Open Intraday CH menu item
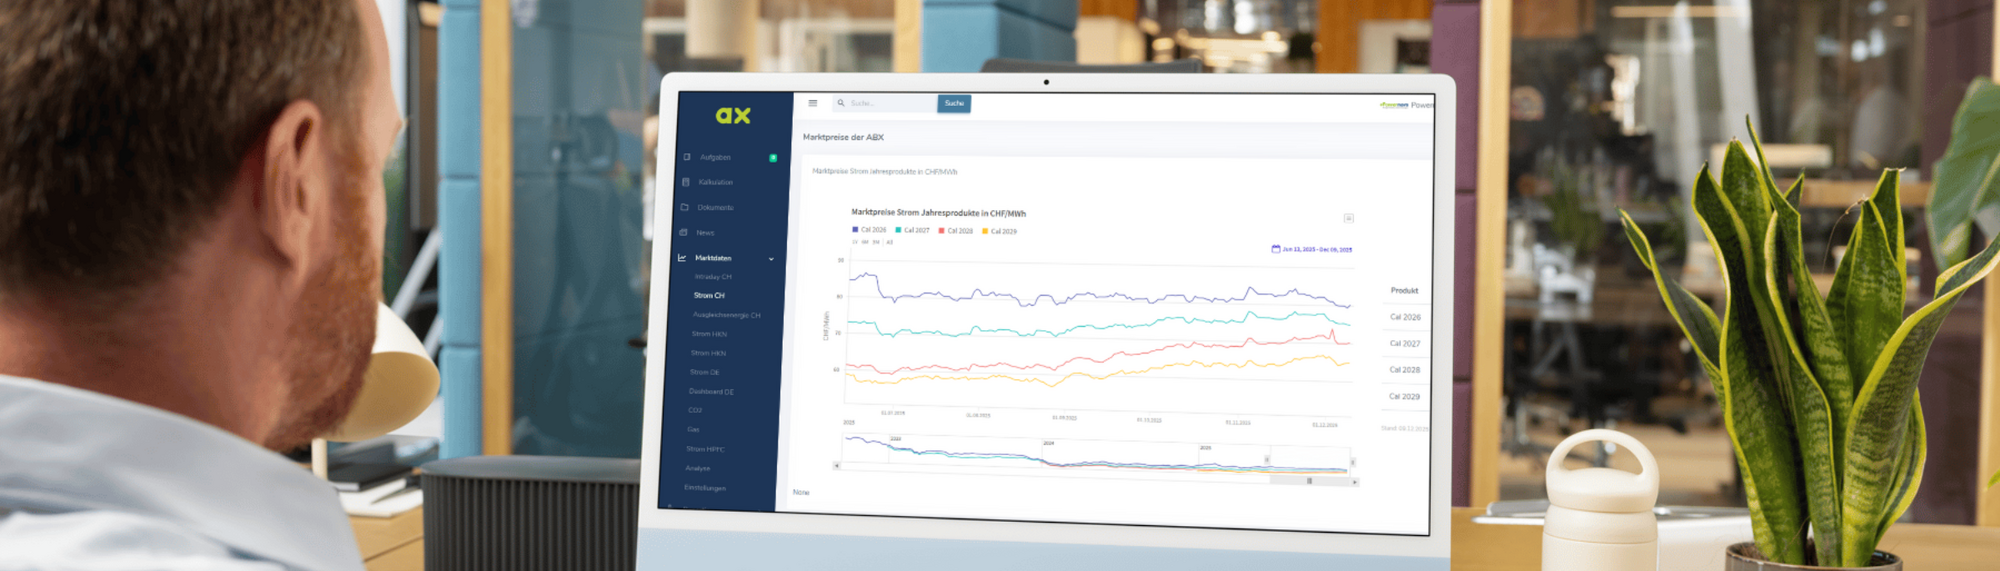 [x=713, y=277]
